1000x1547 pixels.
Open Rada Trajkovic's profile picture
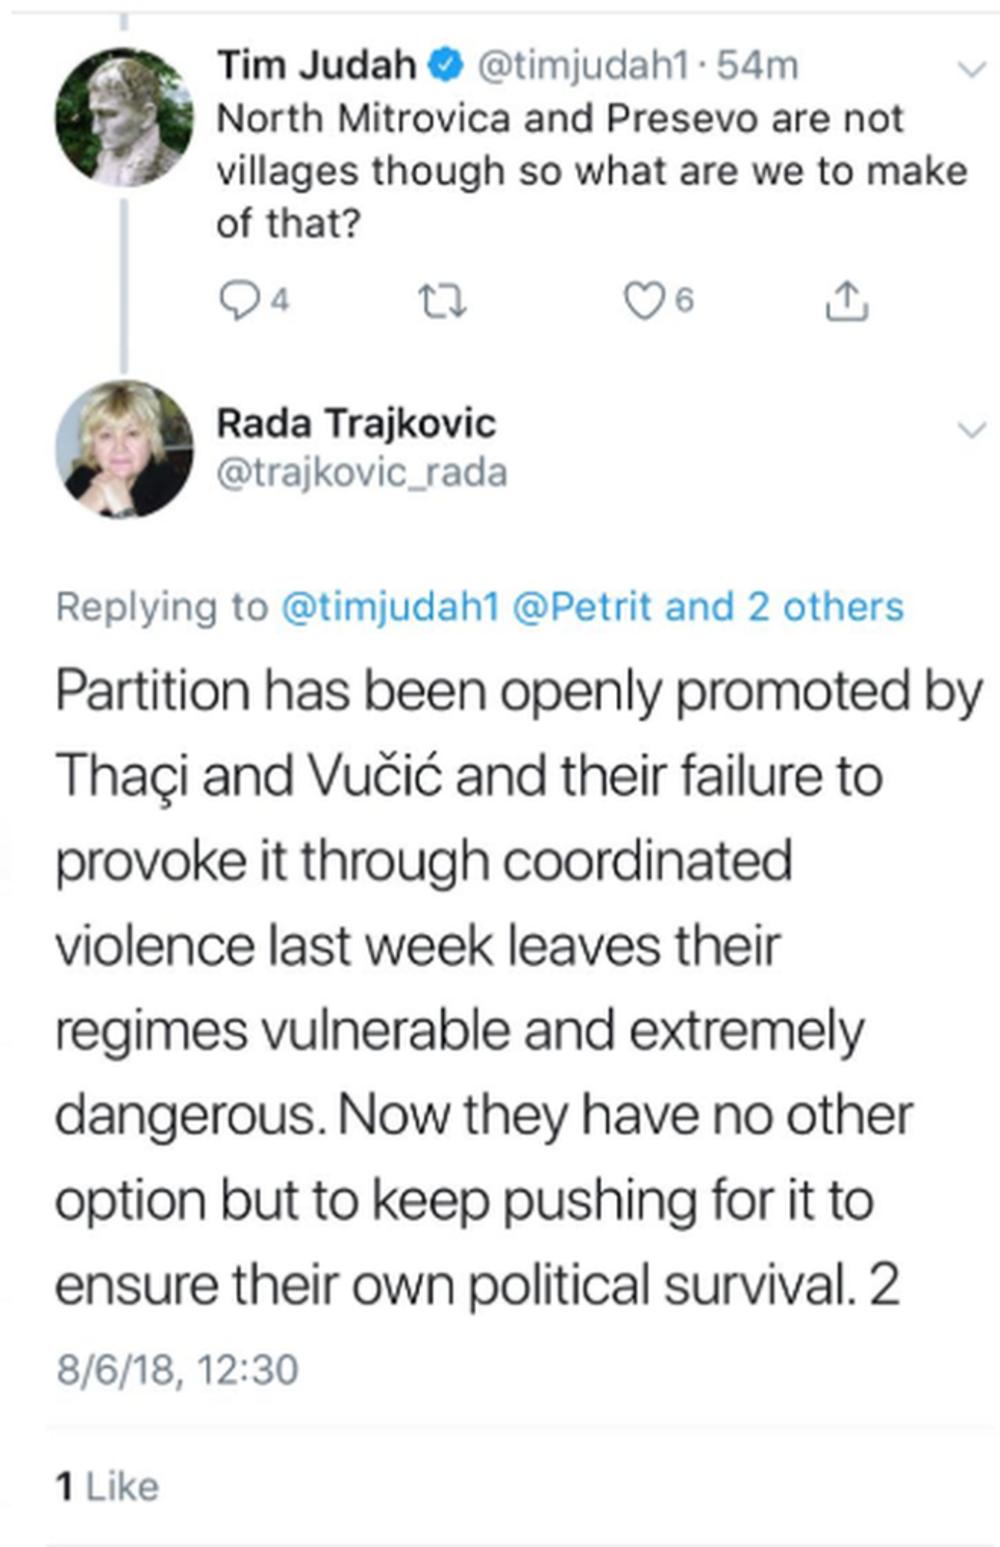(x=123, y=448)
